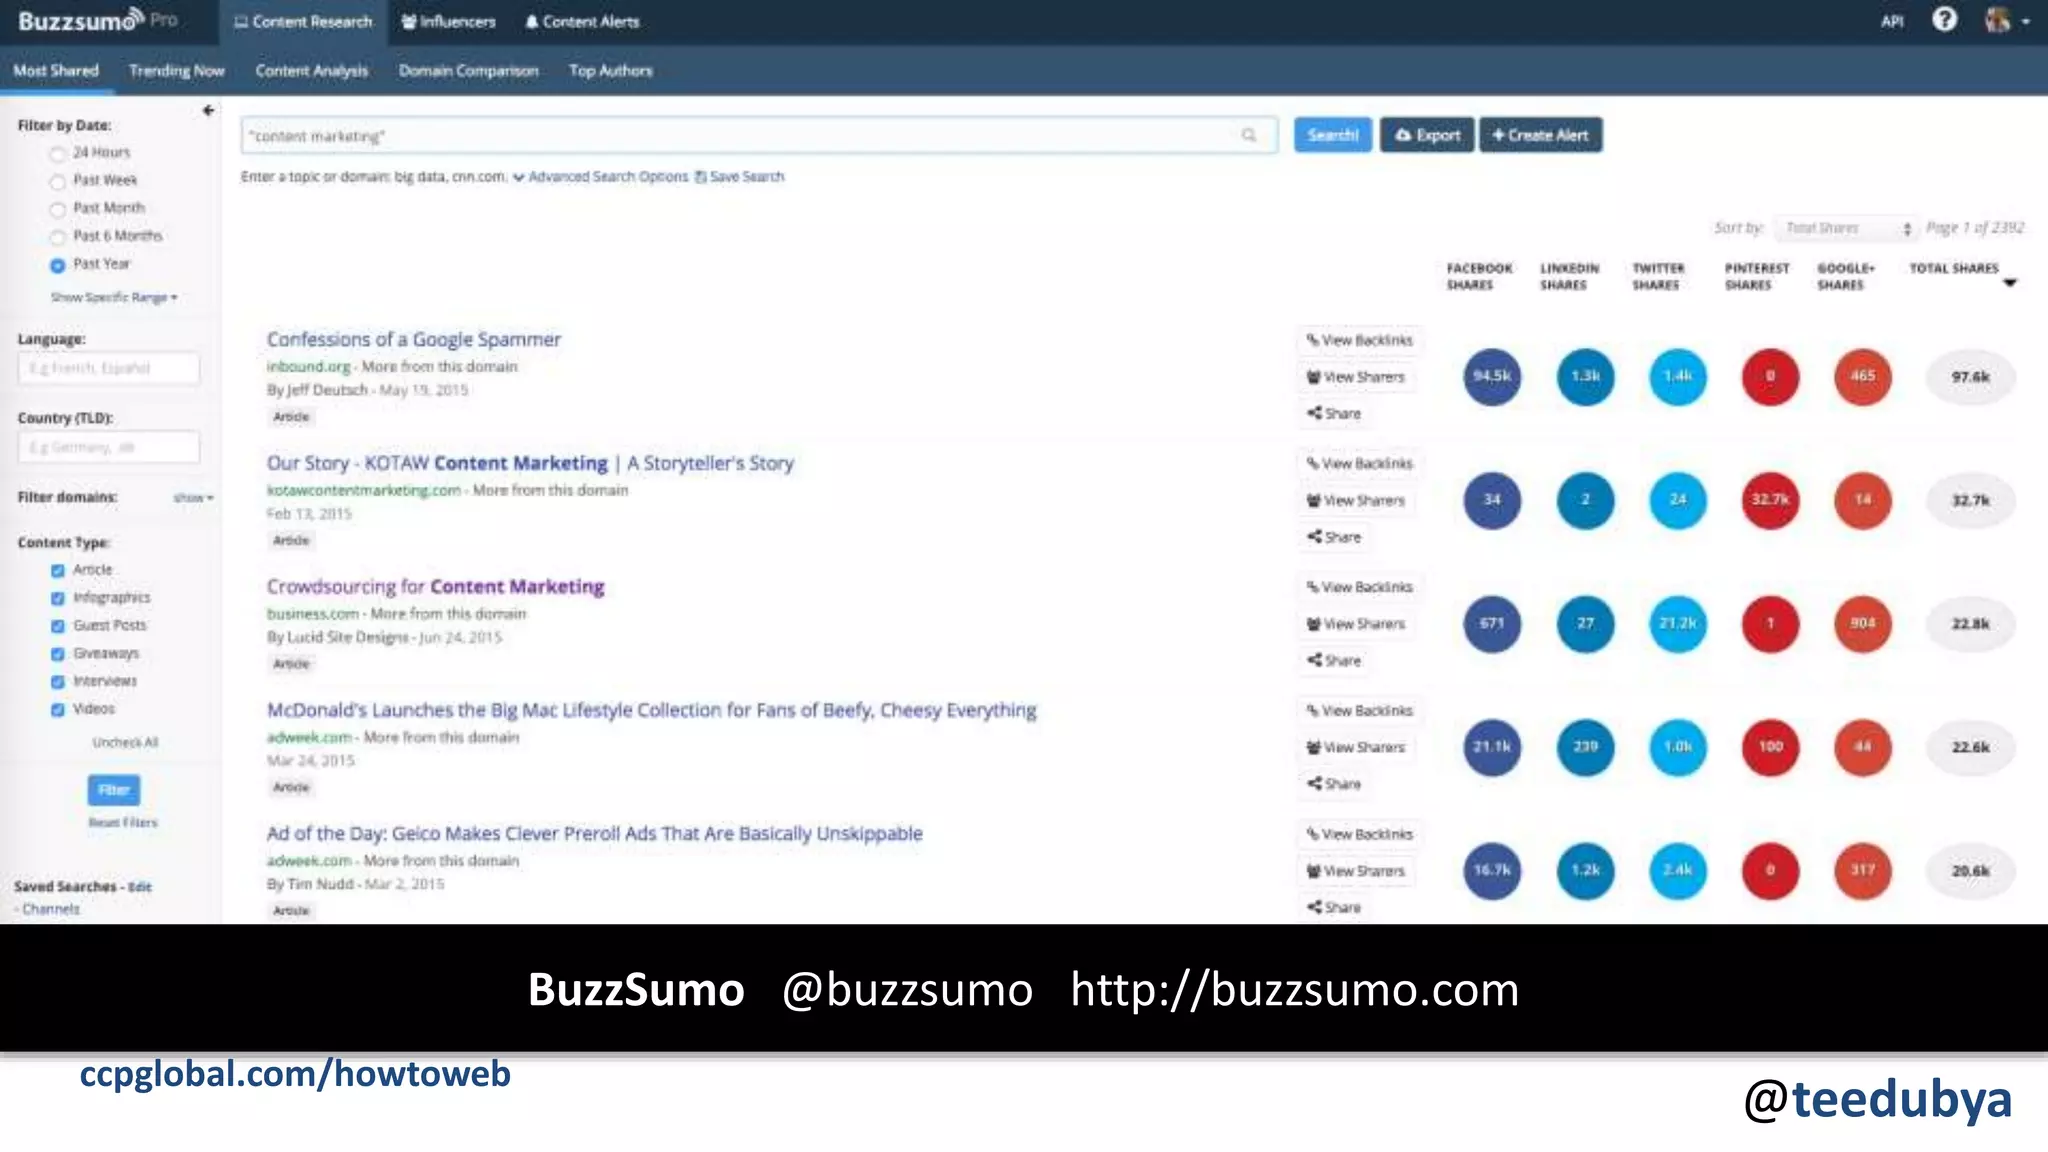This screenshot has width=2048, height=1152.
Task: Click the Facebook shares bubble 16.7k
Action: (x=1492, y=870)
